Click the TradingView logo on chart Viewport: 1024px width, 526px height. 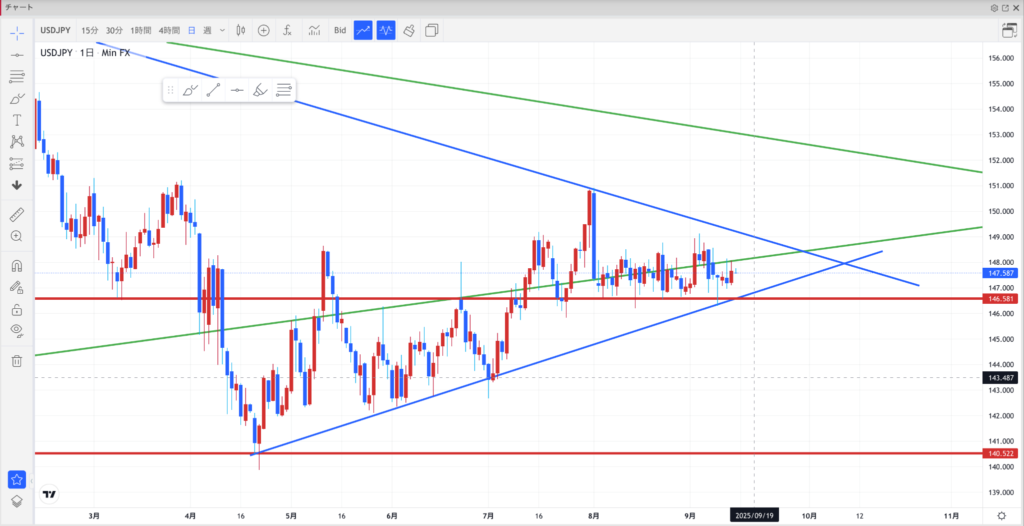tap(48, 495)
